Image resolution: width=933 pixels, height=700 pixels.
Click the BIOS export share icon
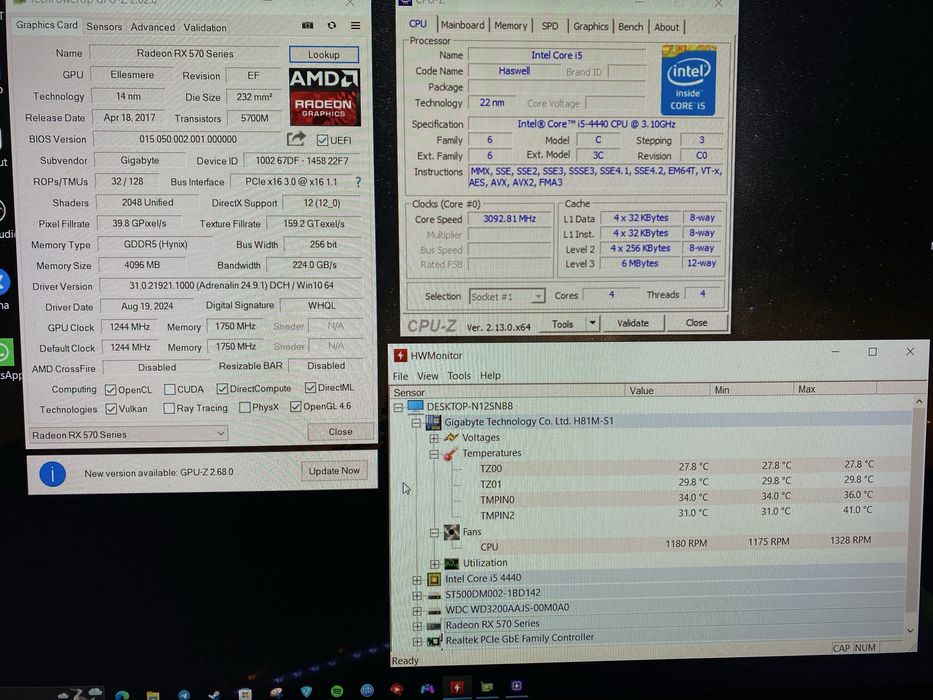click(296, 139)
